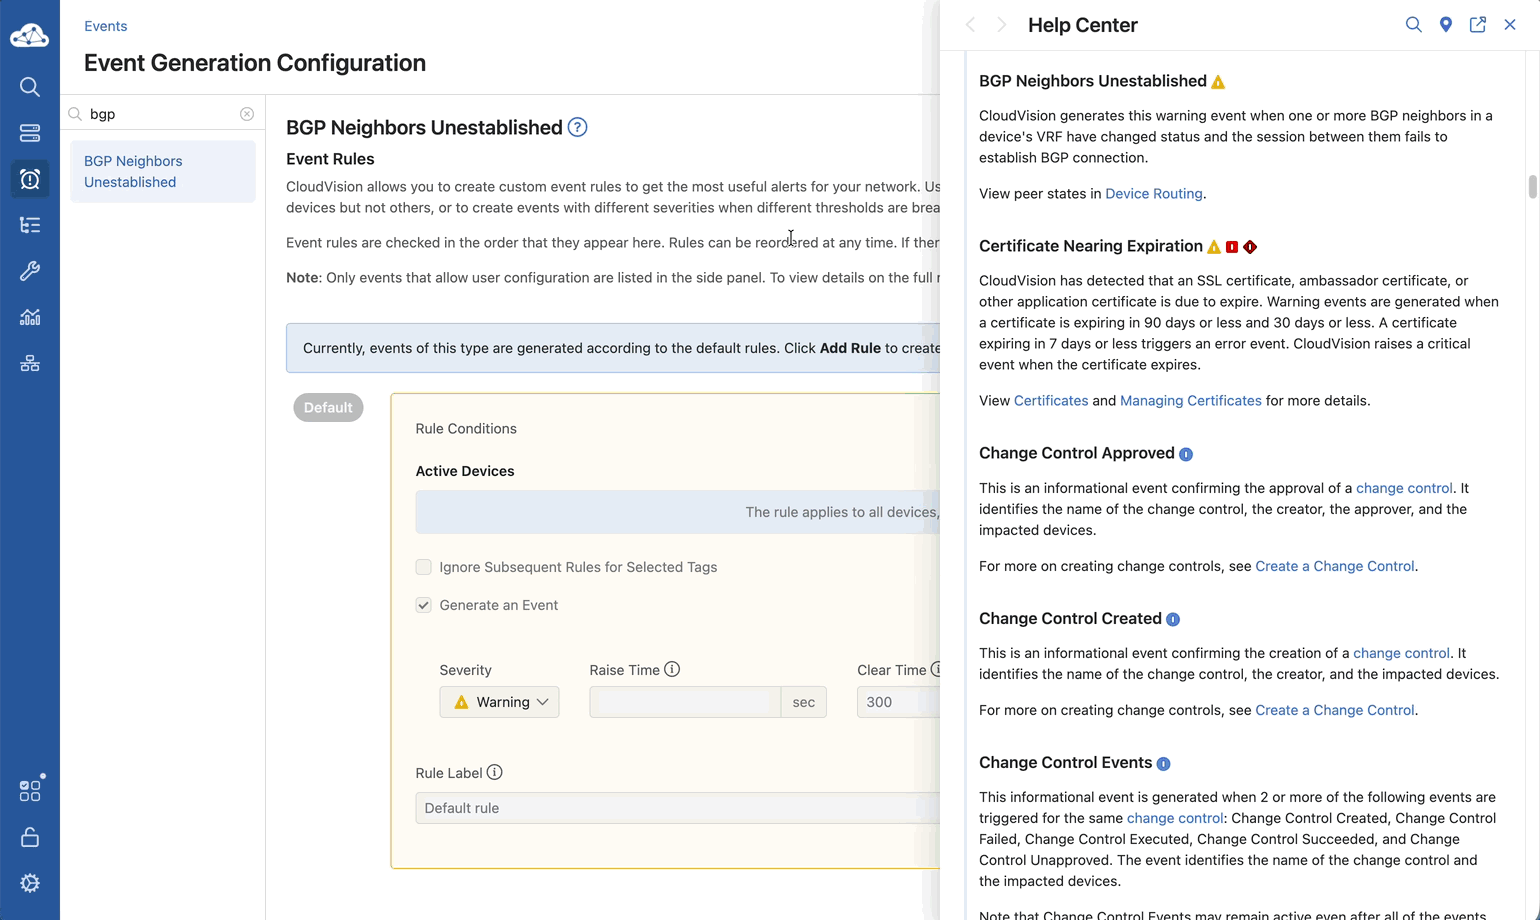Screen dimensions: 1540x920
Task: Click the info icon beside Change Control Approved
Action: click(x=1186, y=454)
